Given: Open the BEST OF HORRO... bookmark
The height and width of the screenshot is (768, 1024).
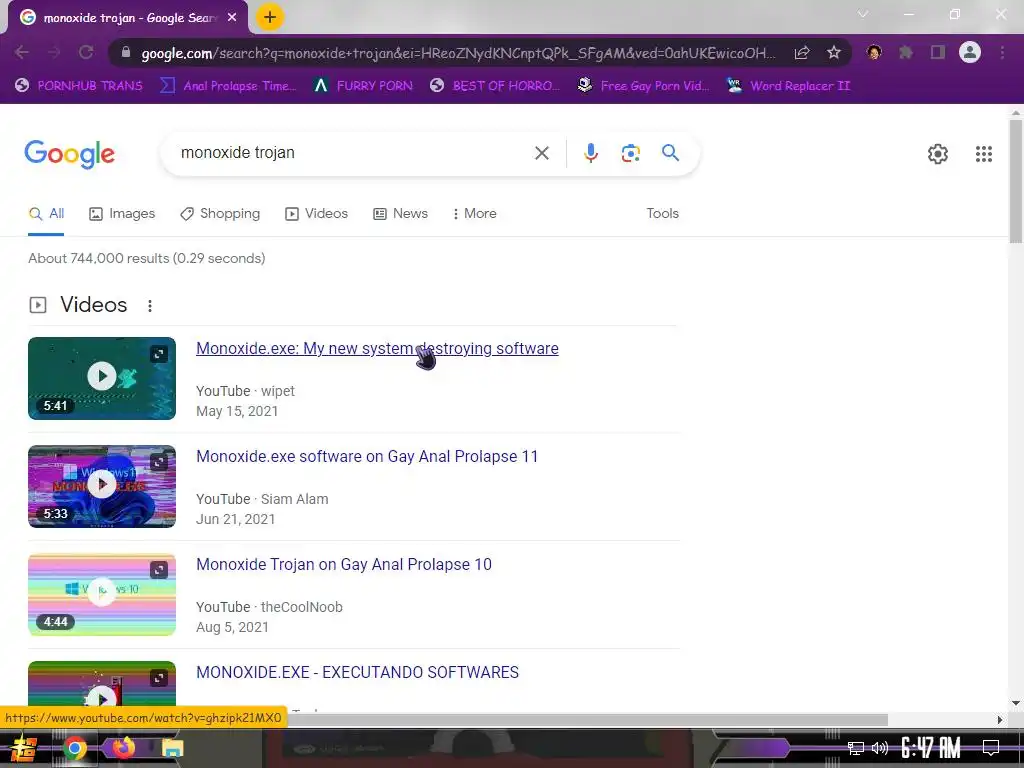Looking at the screenshot, I should (x=495, y=86).
